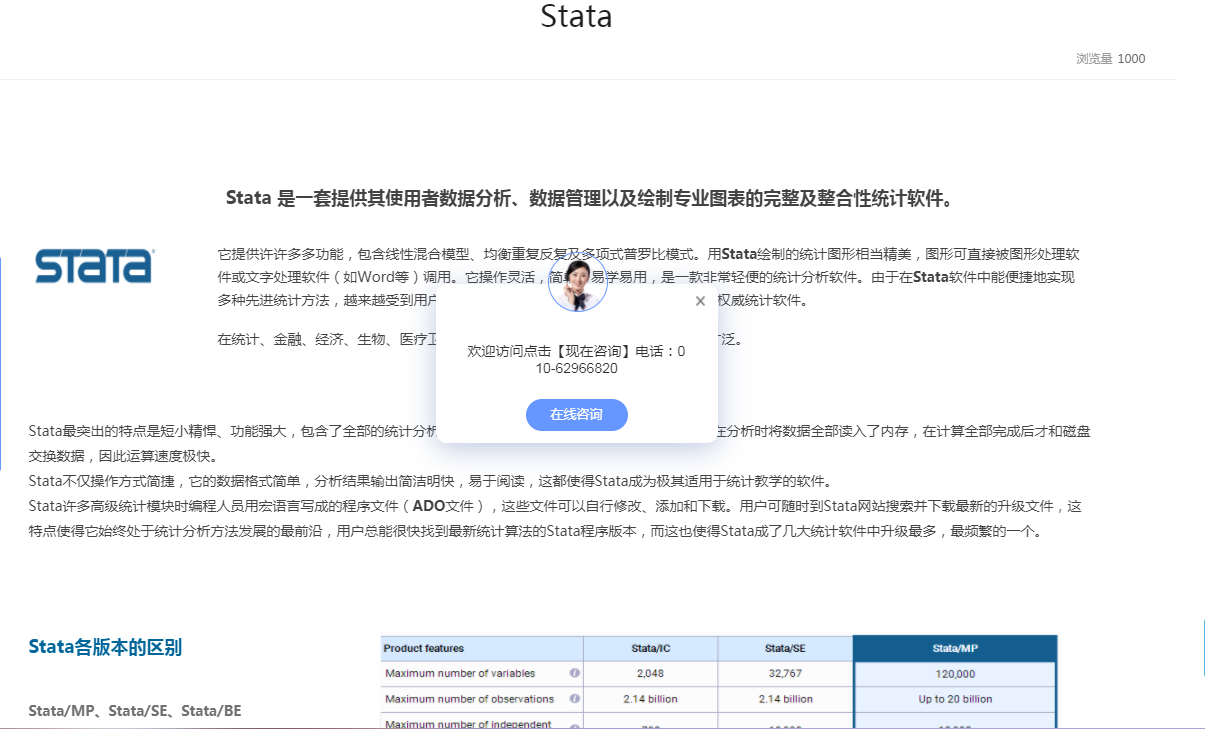Click the 2,048 cell in the table
Image resolution: width=1205 pixels, height=729 pixels.
(650, 674)
